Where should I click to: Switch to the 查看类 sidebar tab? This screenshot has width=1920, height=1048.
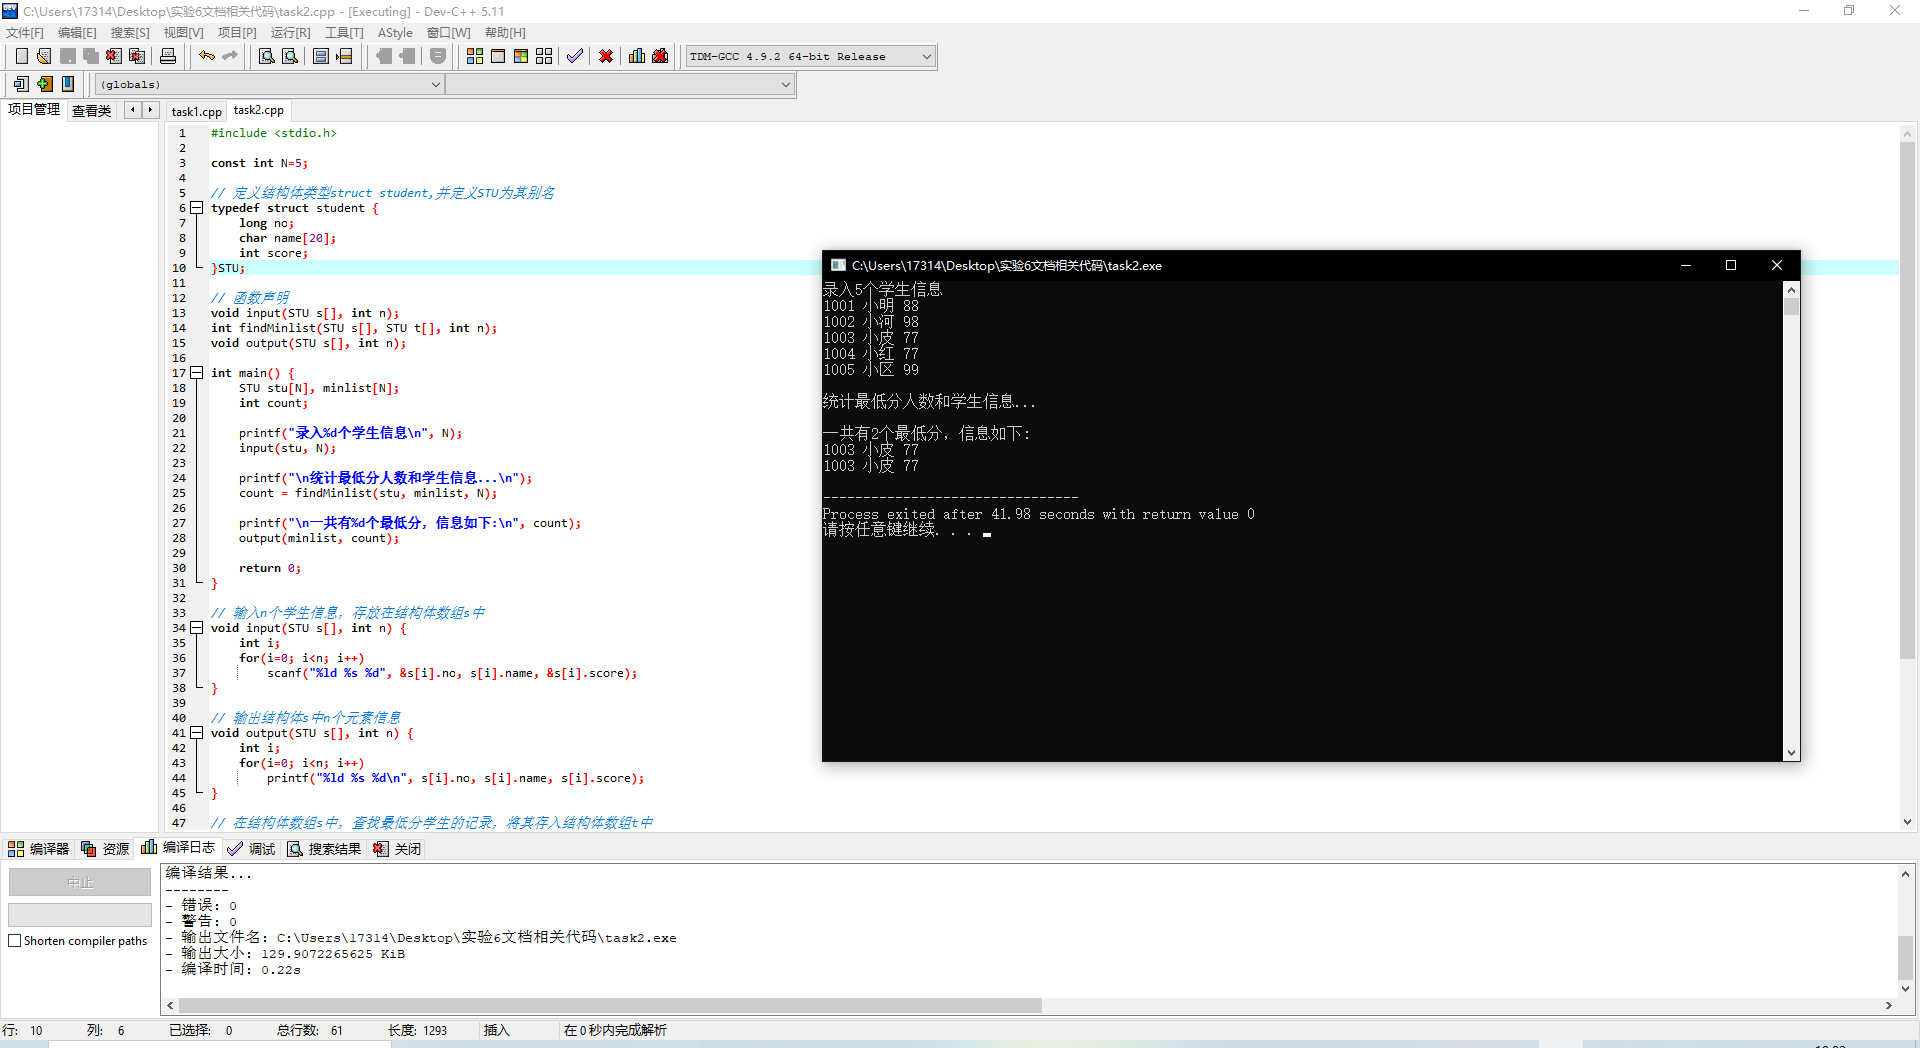tap(91, 110)
